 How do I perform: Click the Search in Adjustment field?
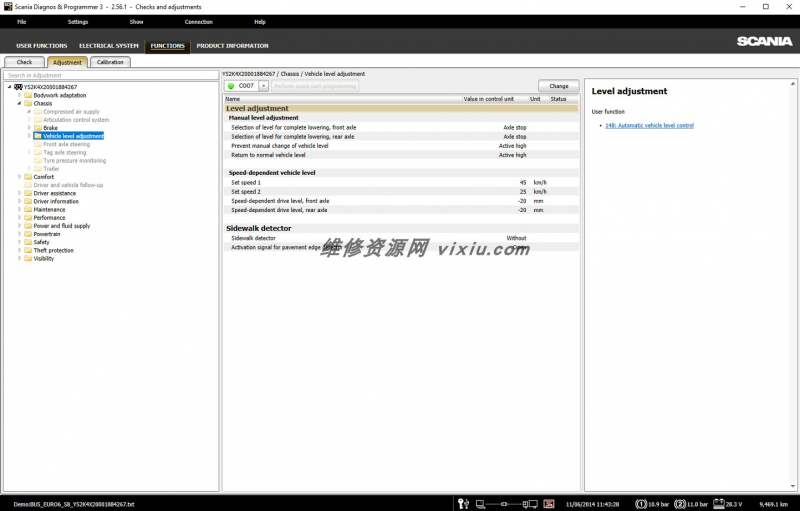pos(111,75)
